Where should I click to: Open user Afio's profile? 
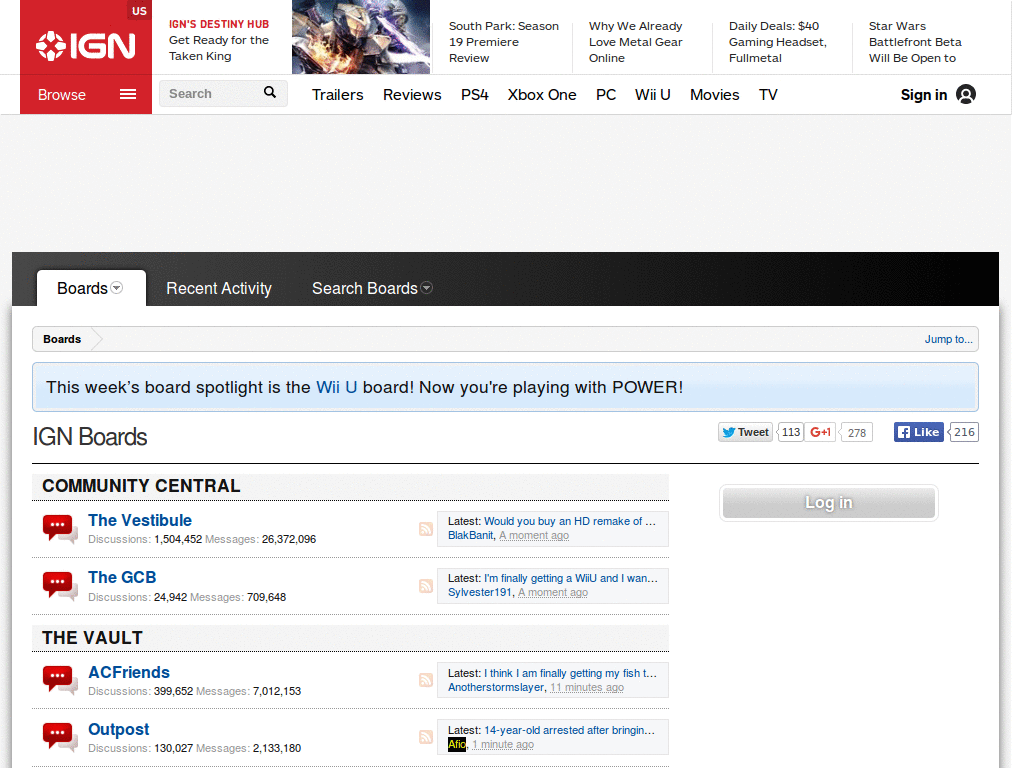(x=457, y=744)
